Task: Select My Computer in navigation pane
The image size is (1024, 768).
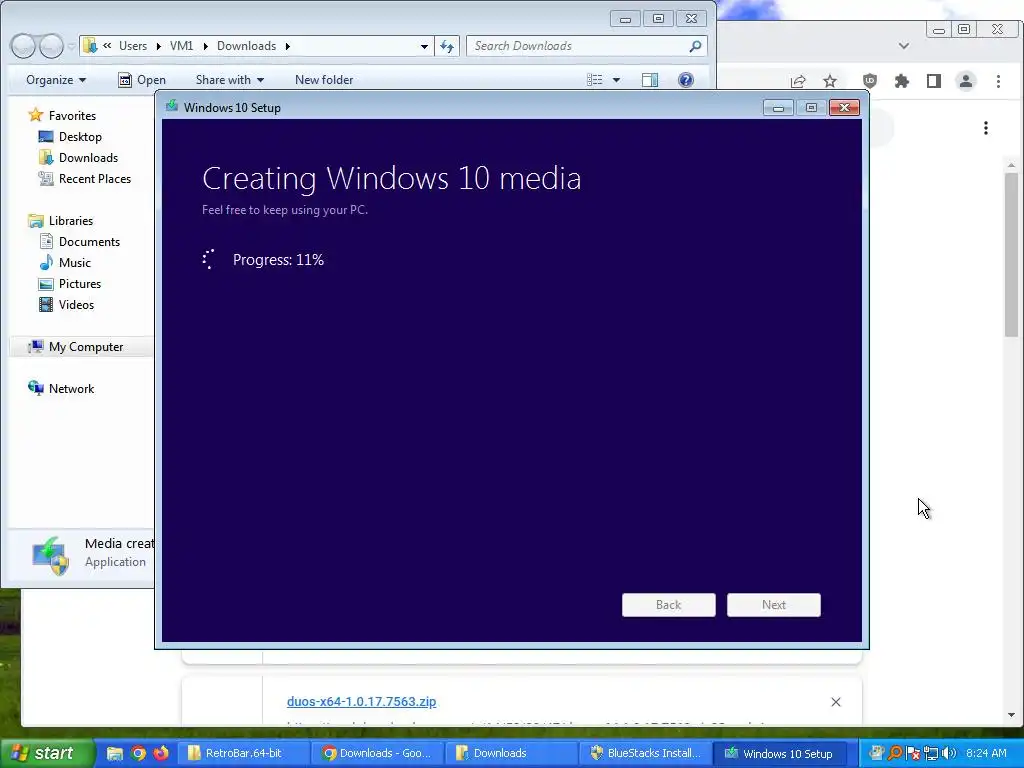Action: tap(76, 347)
